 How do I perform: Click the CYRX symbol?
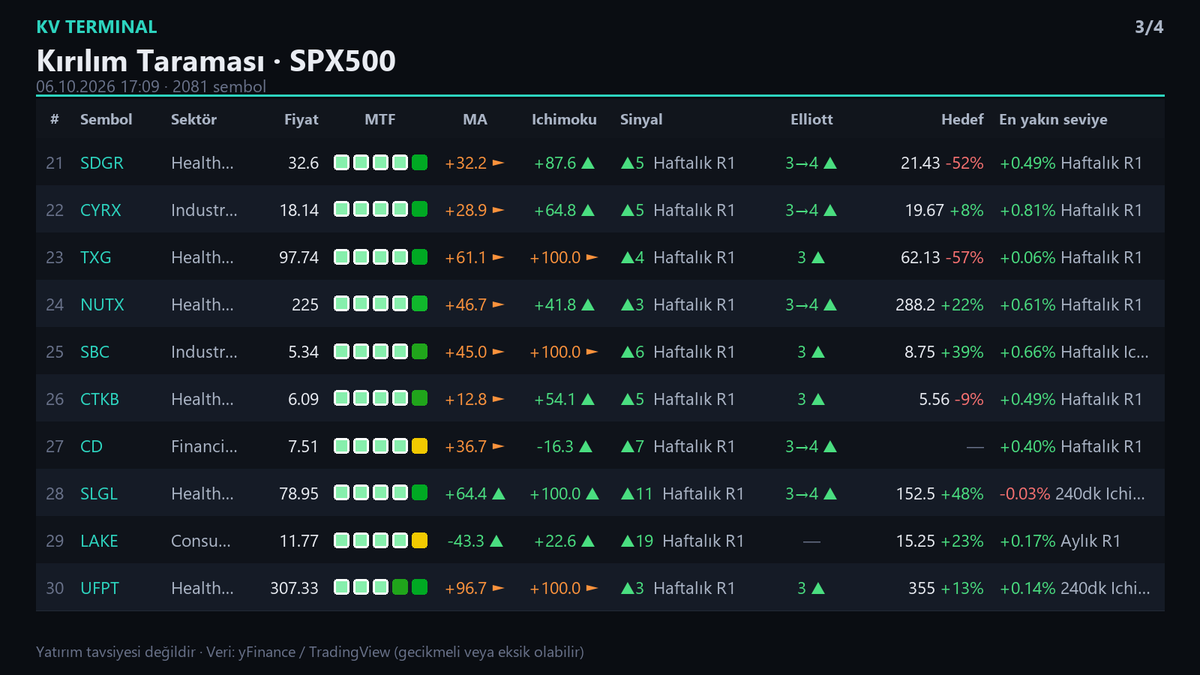pos(102,210)
